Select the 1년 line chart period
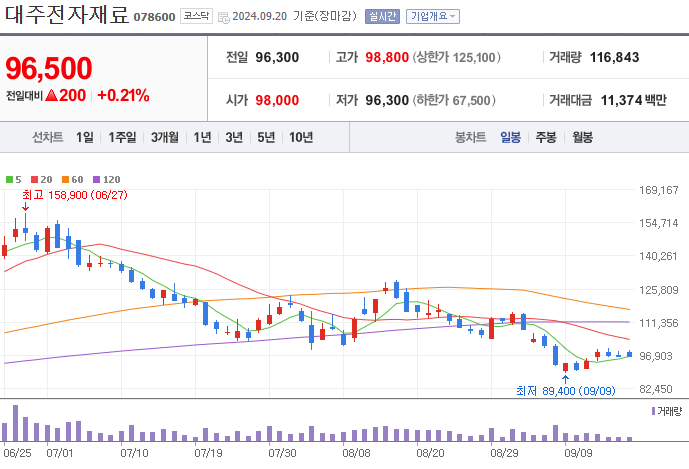Screen dimensions: 689x469 click(x=202, y=138)
